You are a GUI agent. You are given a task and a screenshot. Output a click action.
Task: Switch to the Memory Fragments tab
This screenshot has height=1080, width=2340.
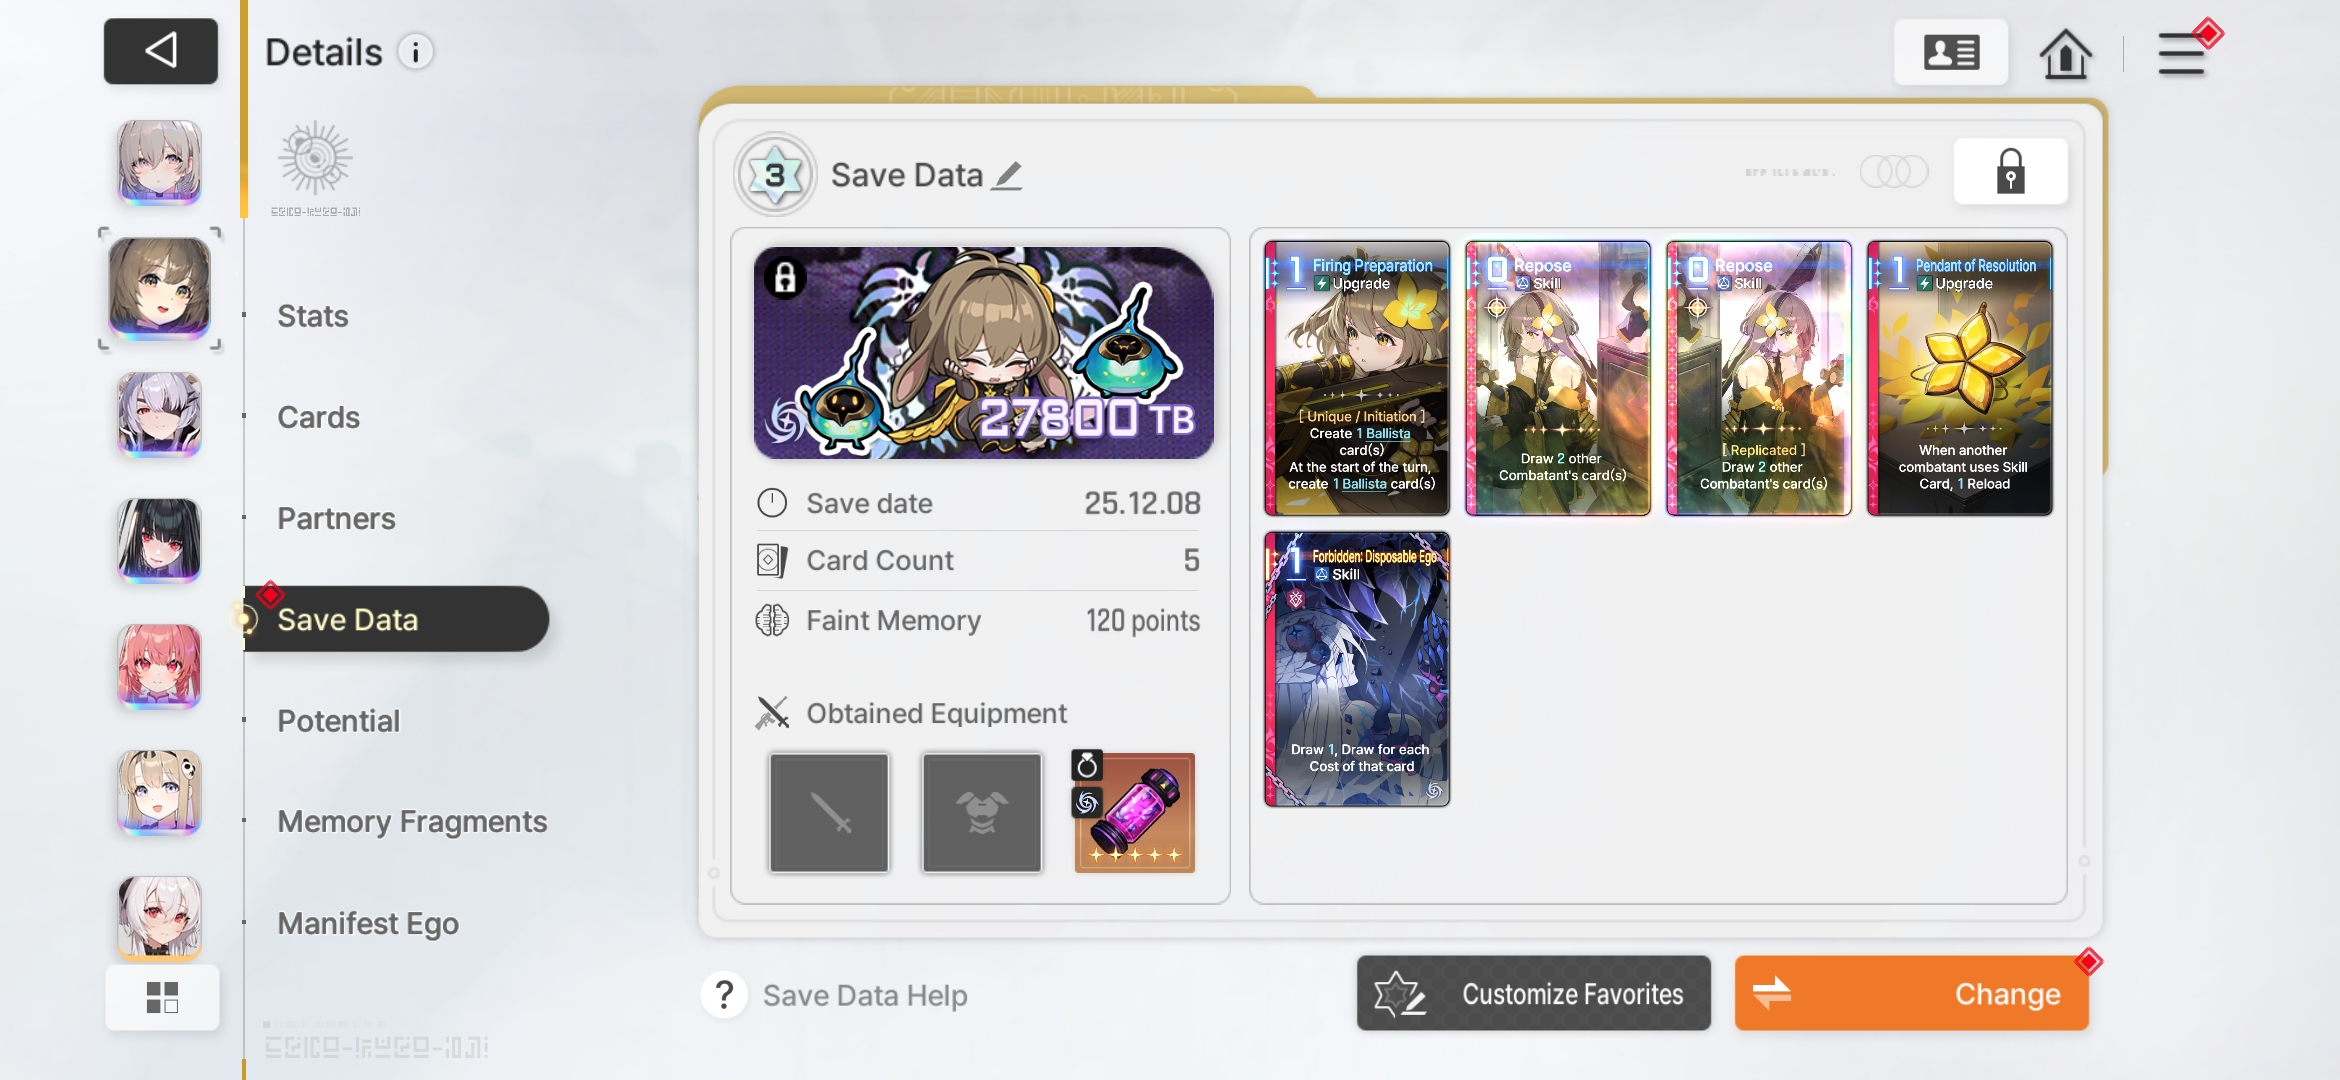[x=412, y=822]
